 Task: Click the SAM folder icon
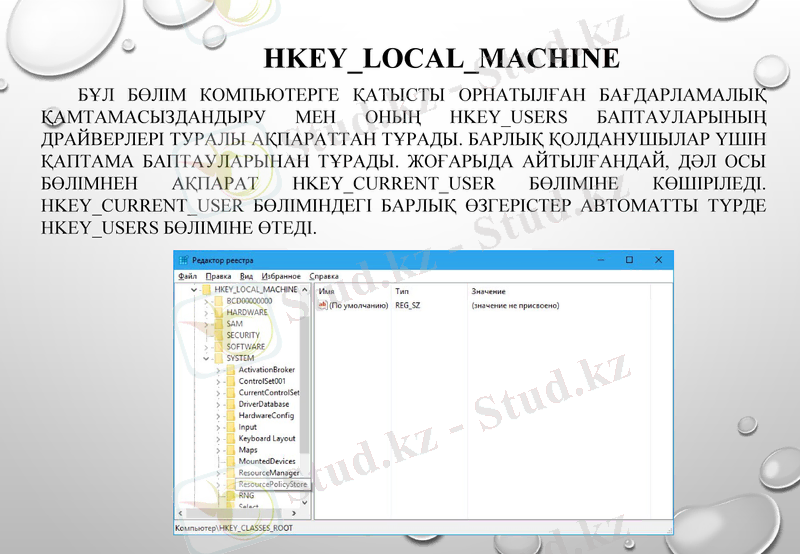(219, 324)
